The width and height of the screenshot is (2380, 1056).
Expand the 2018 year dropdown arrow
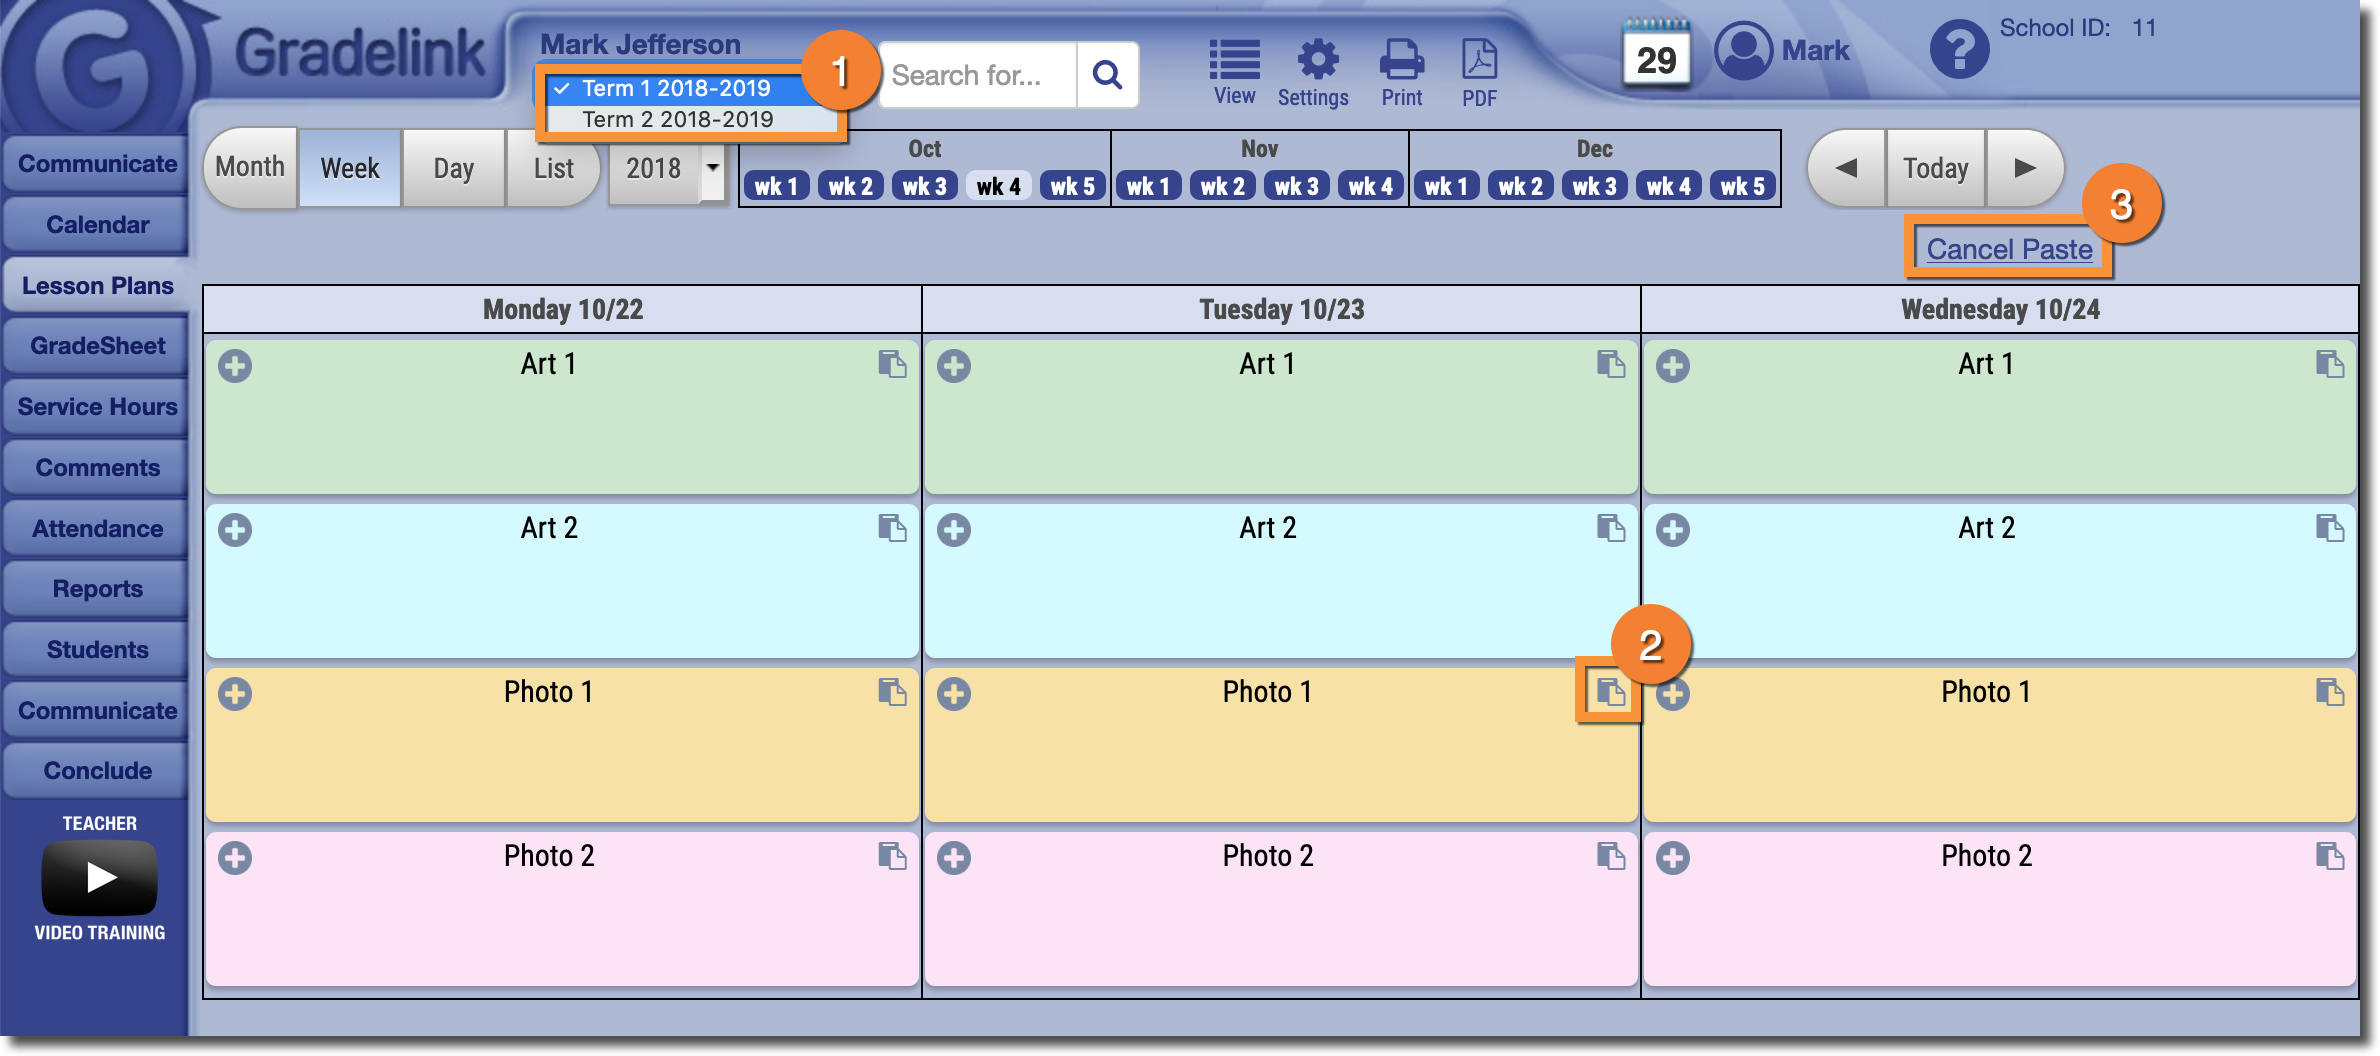pos(711,170)
